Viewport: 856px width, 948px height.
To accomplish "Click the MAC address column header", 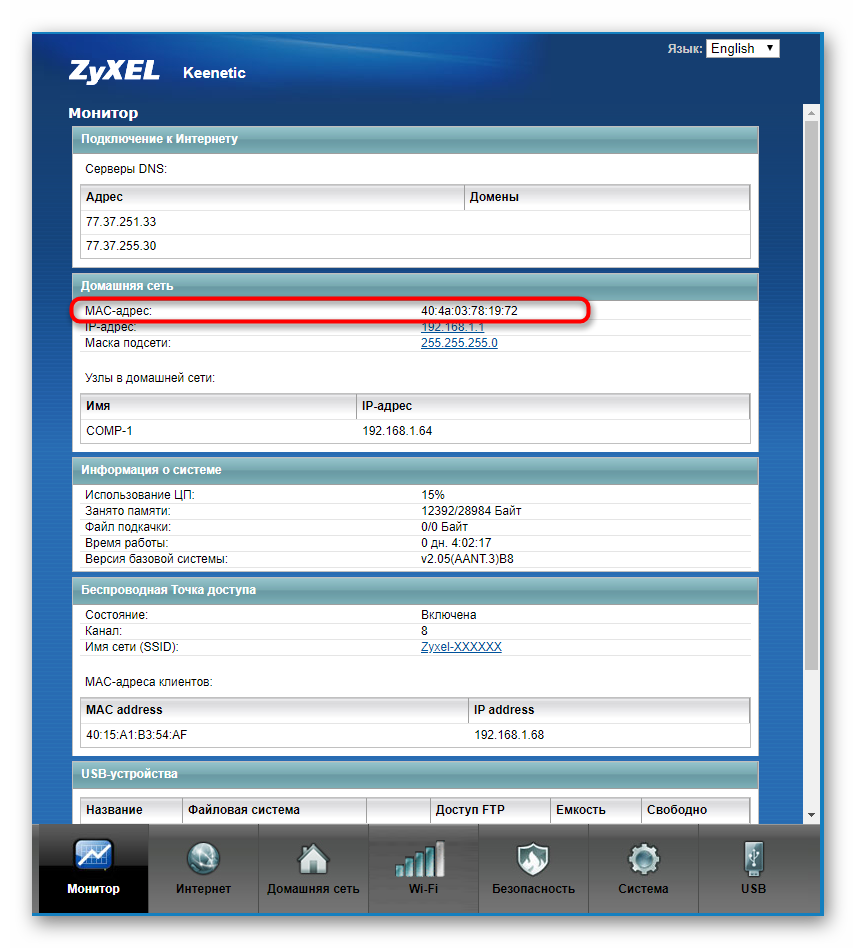I will tap(124, 710).
